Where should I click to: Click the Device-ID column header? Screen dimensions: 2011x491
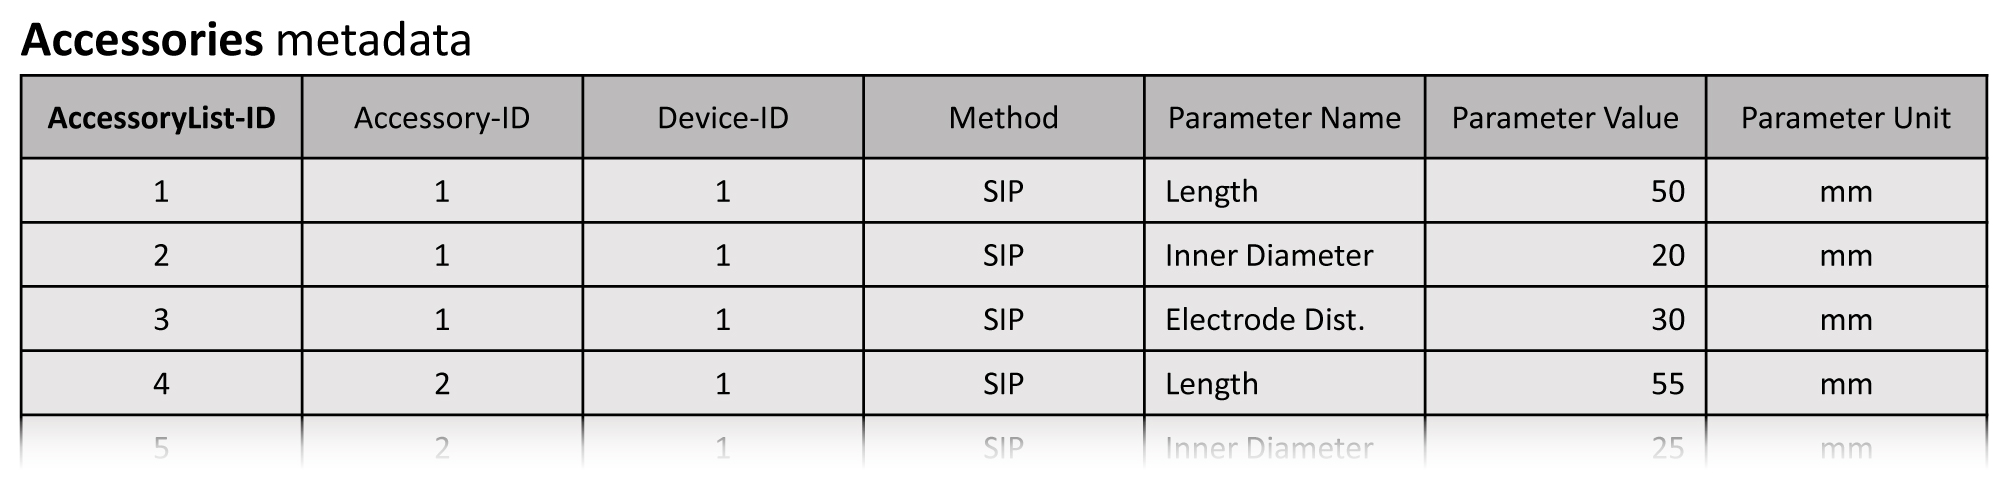pos(722,118)
